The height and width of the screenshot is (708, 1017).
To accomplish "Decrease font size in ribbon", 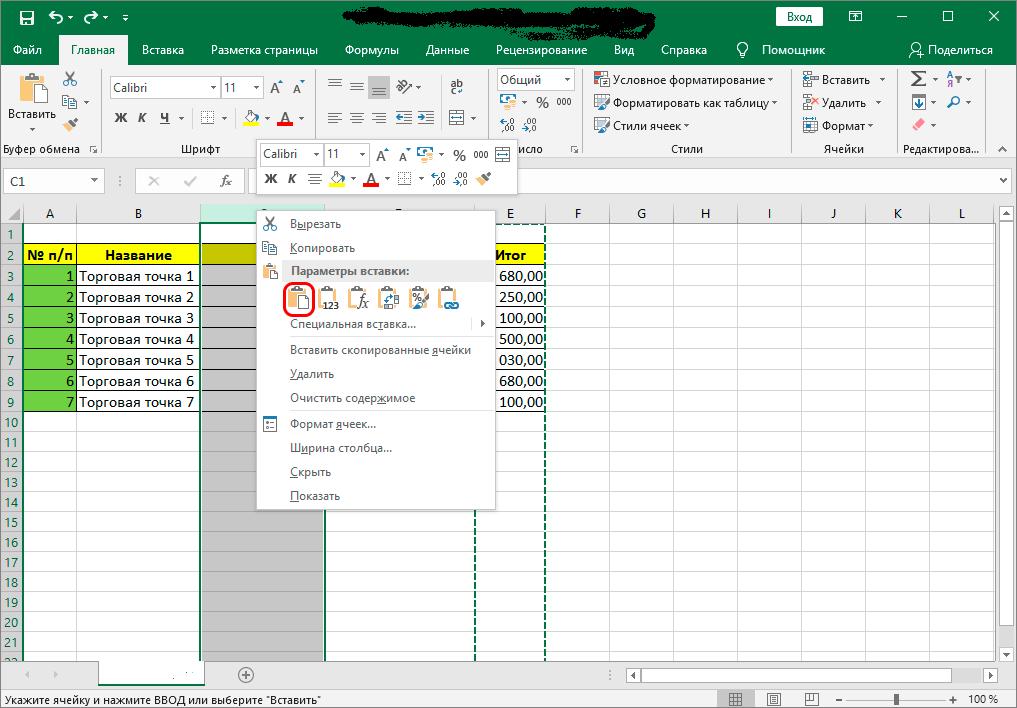I will tap(298, 88).
